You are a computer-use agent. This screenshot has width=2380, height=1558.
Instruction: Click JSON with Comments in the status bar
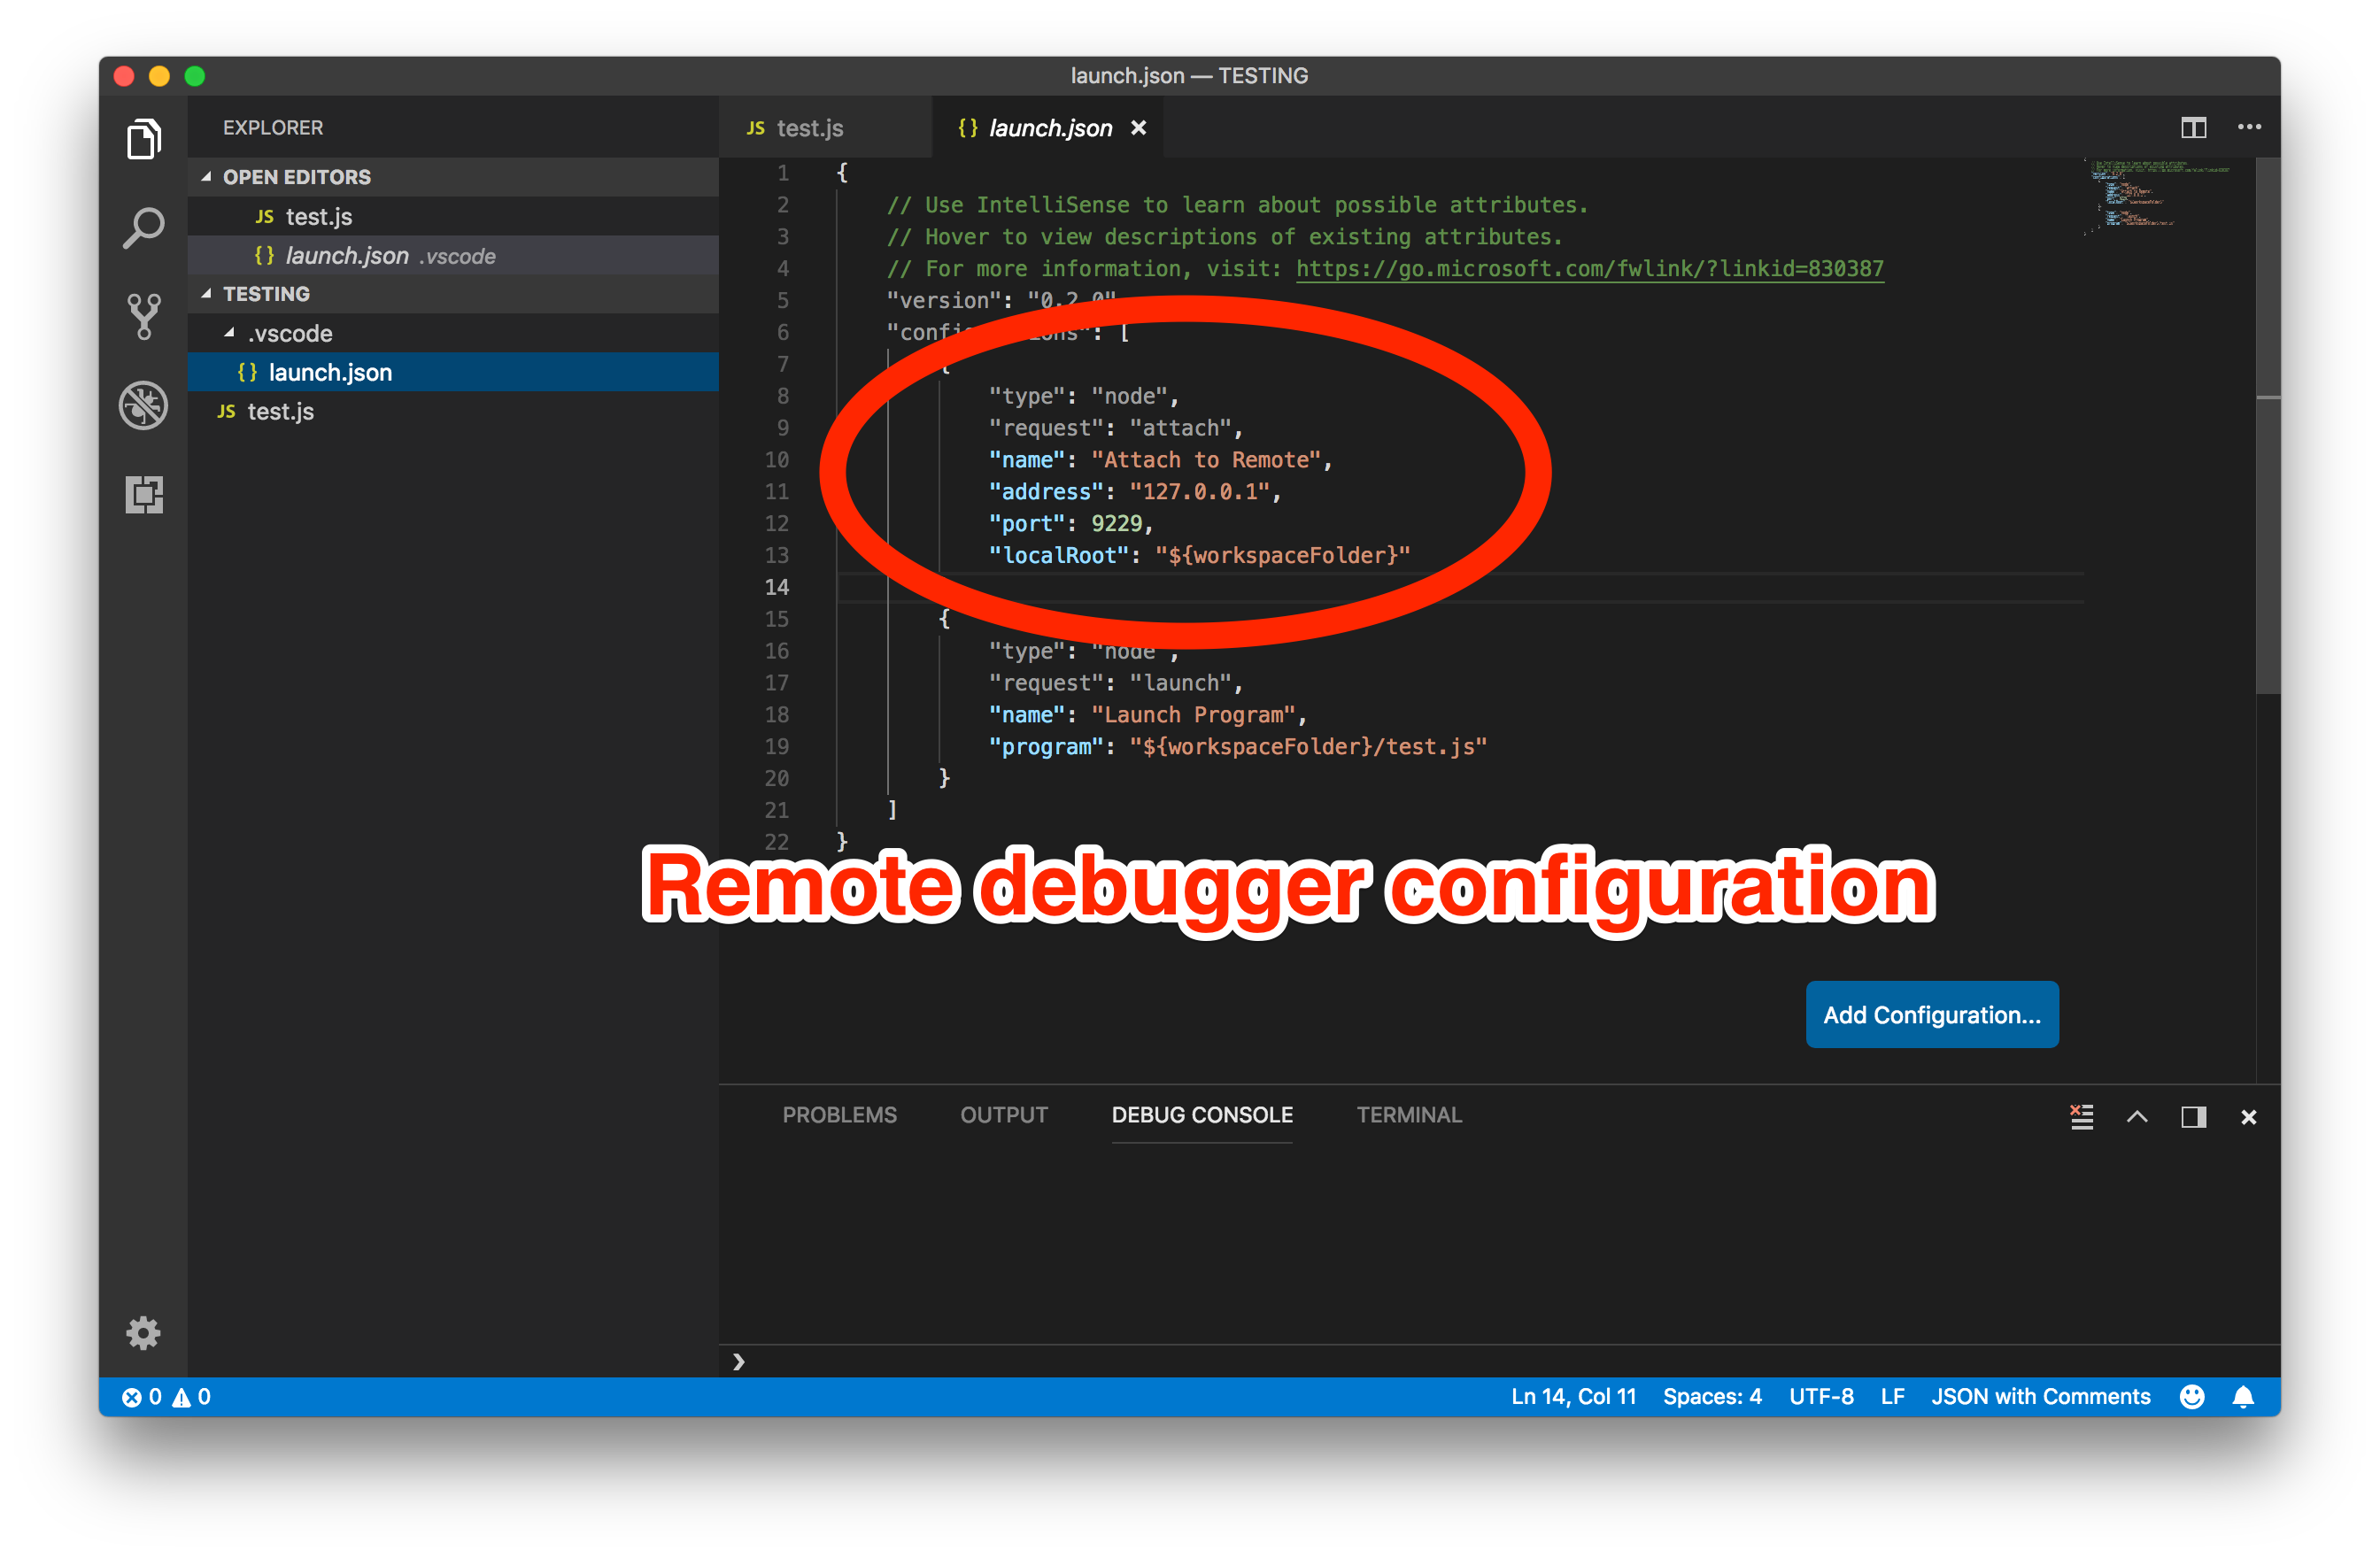(2041, 1396)
